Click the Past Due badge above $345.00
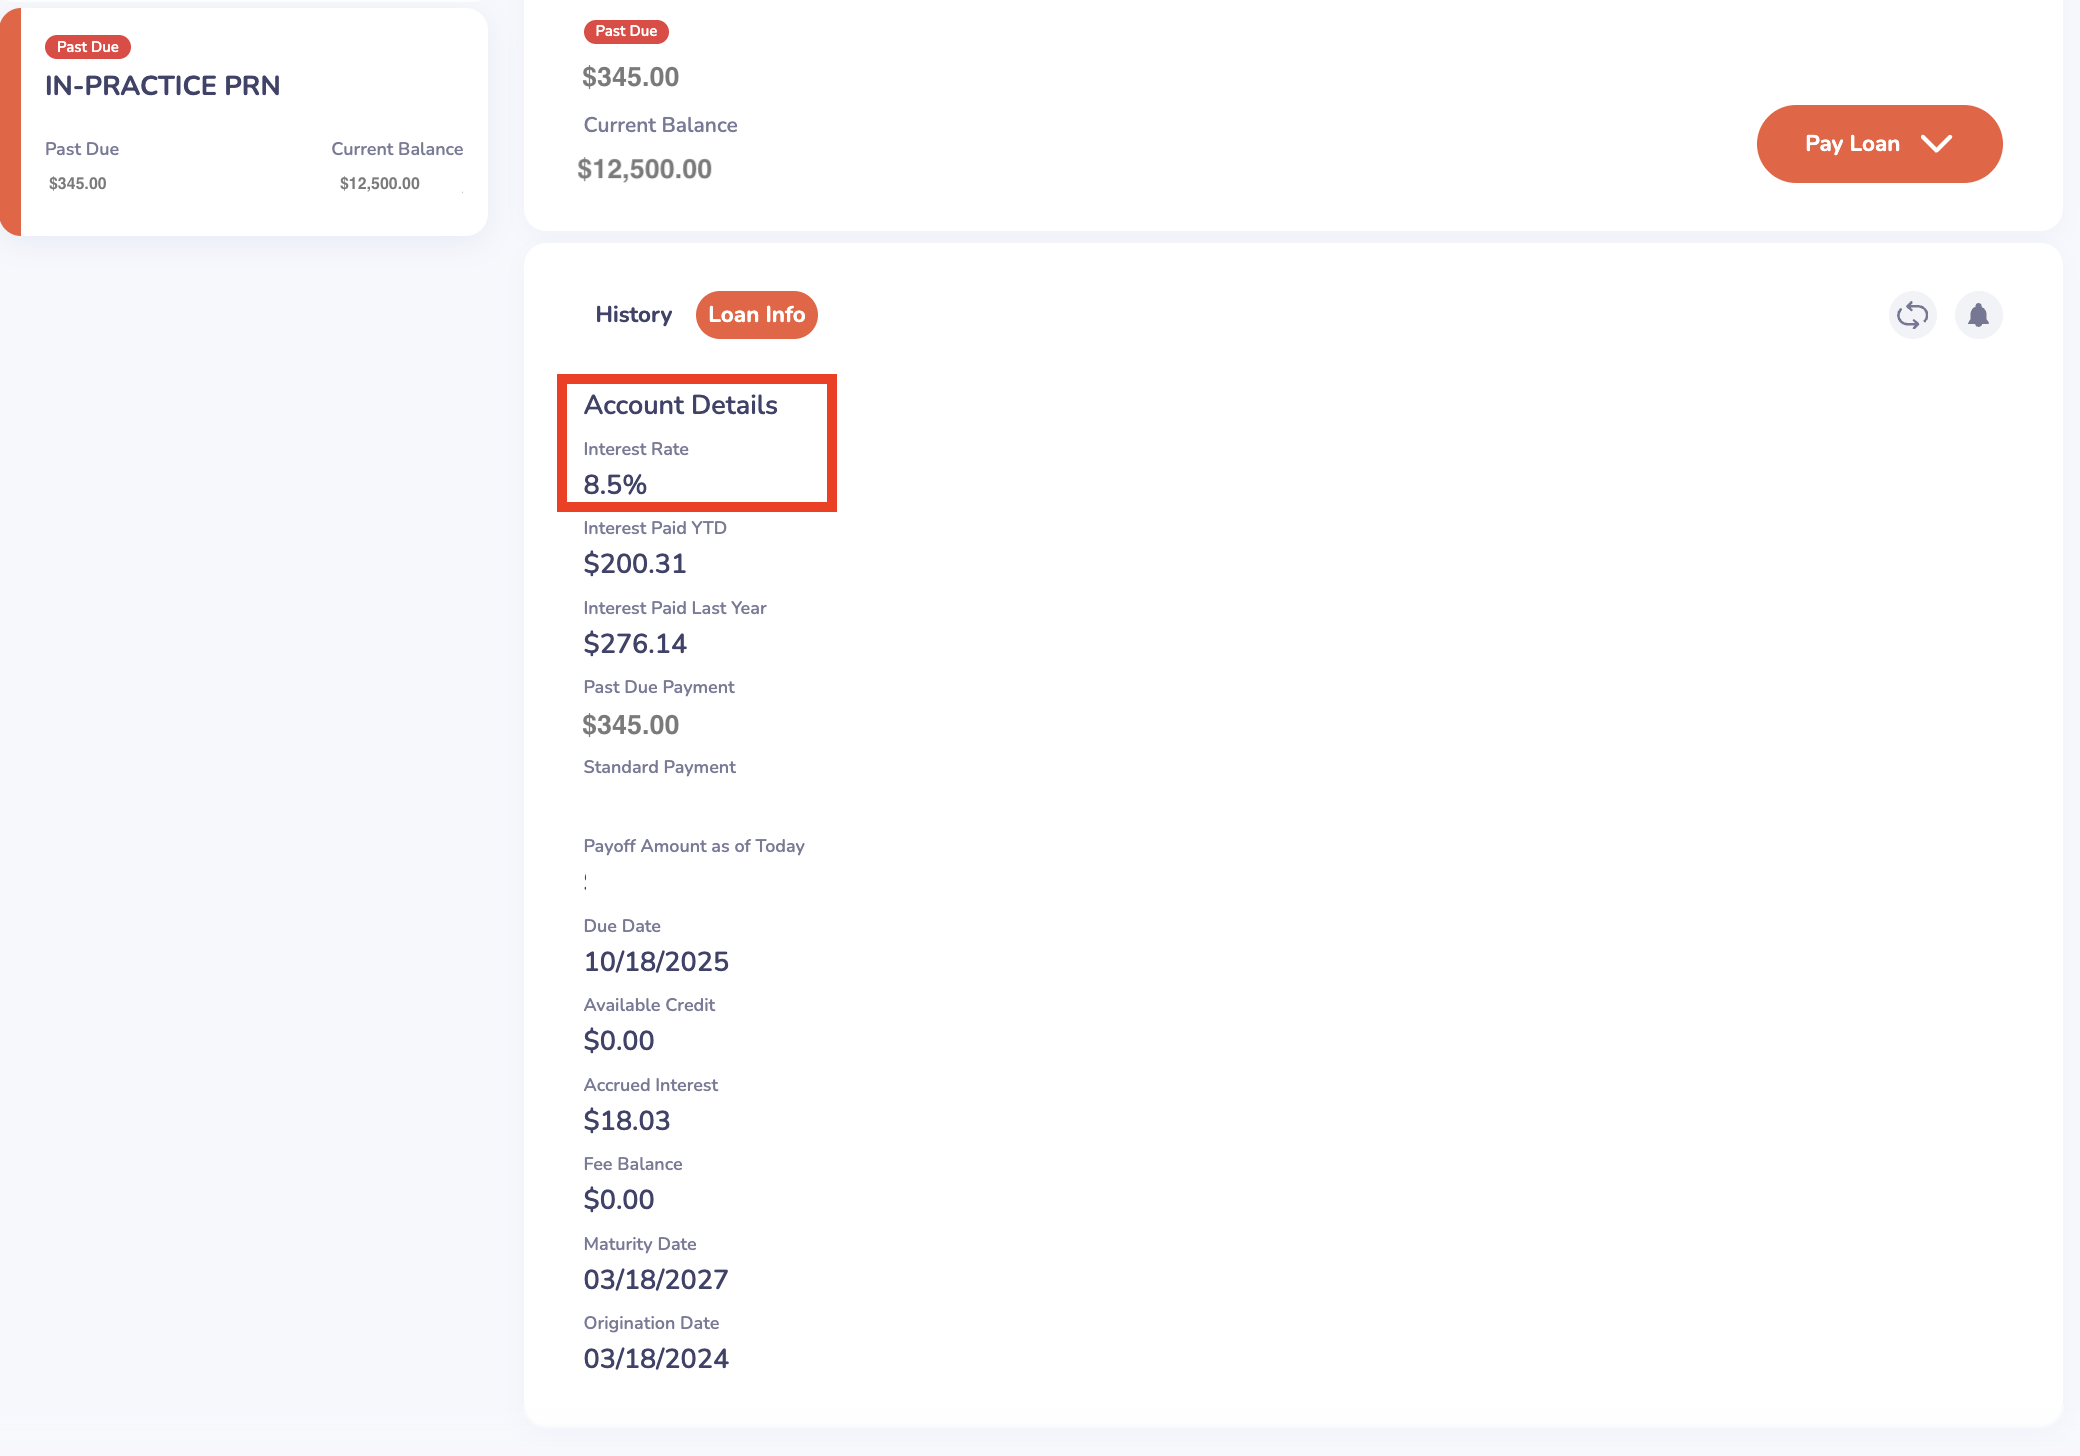 point(626,31)
